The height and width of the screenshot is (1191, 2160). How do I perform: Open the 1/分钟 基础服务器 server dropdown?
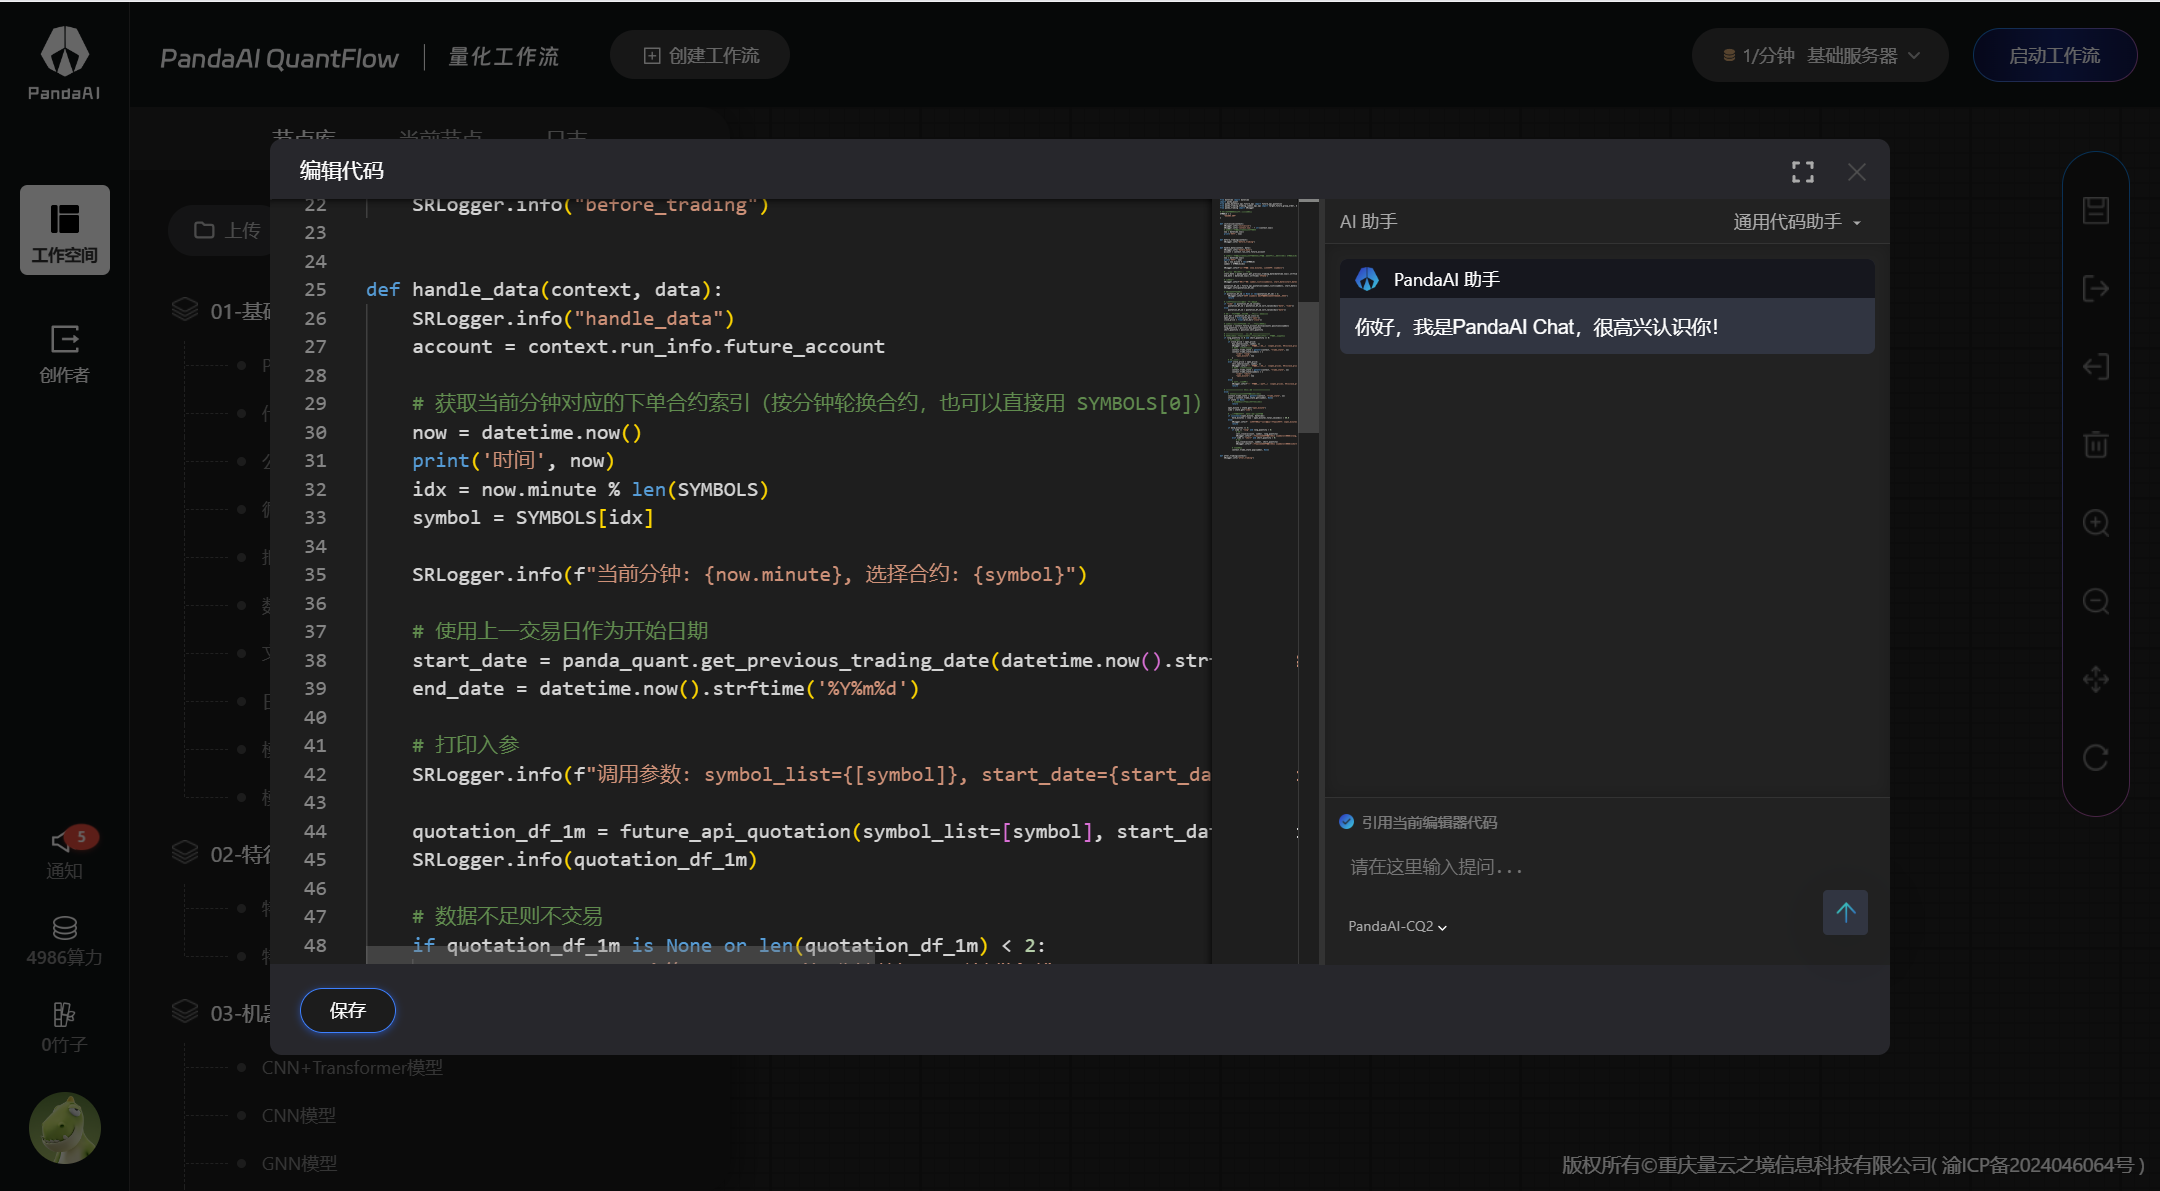coord(1820,56)
